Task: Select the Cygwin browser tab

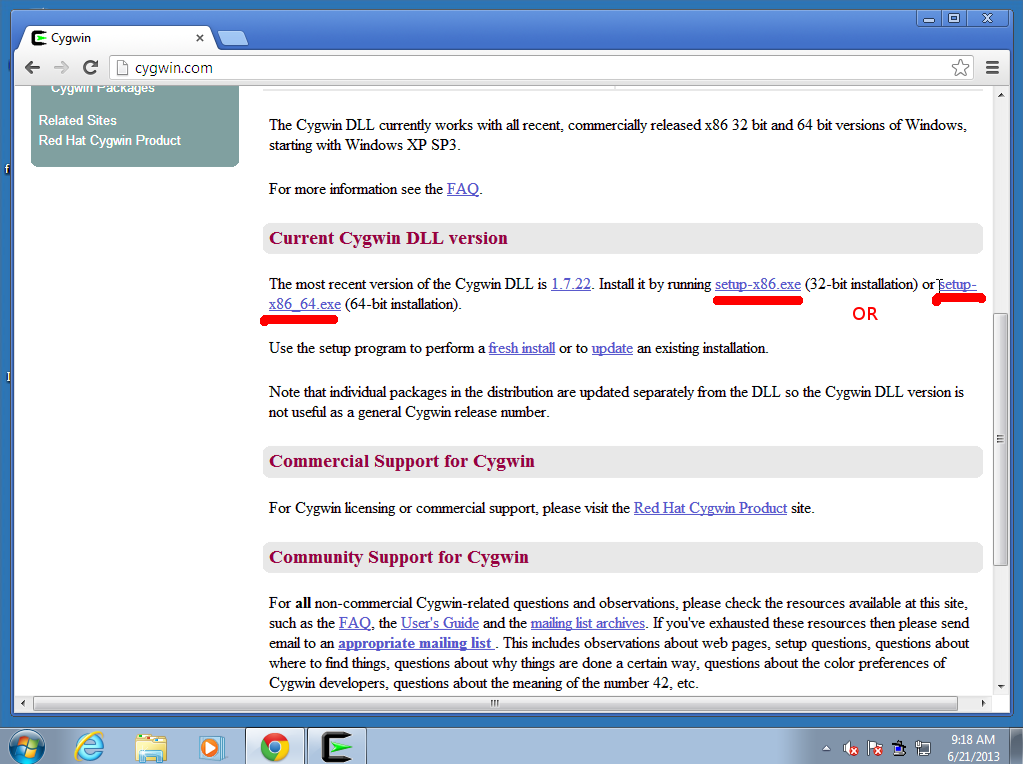Action: click(x=117, y=38)
